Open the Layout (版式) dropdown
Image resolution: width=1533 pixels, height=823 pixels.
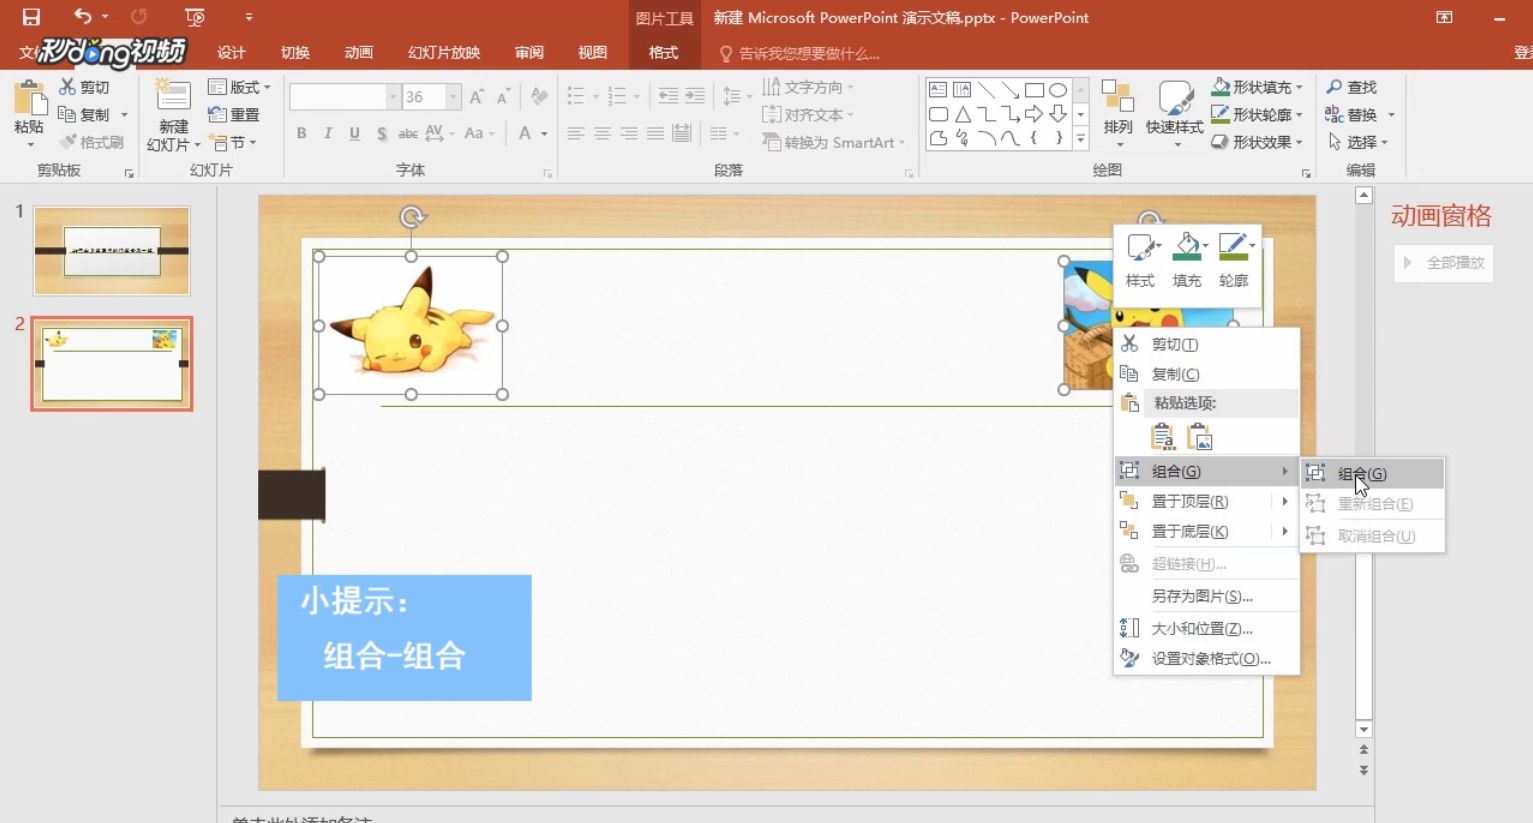pyautogui.click(x=239, y=87)
